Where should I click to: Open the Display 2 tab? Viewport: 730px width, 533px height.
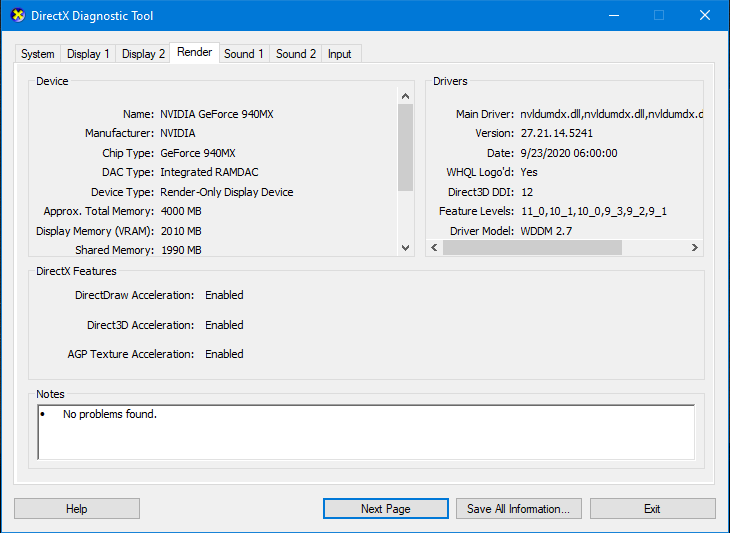click(143, 54)
